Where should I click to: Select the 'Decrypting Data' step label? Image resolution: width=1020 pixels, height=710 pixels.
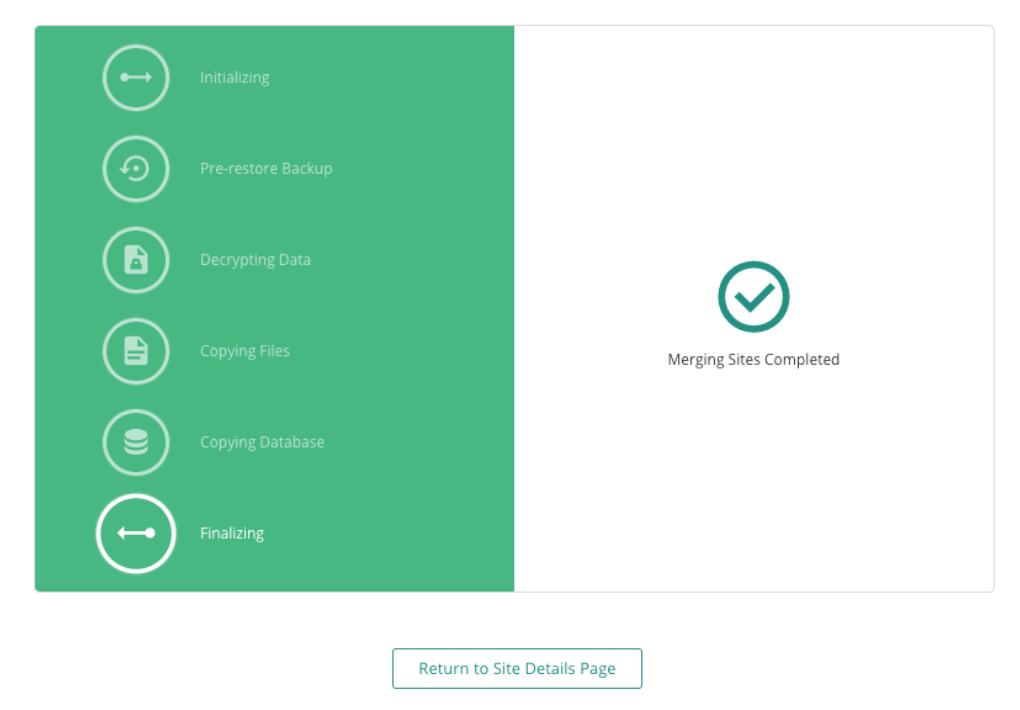coord(255,260)
